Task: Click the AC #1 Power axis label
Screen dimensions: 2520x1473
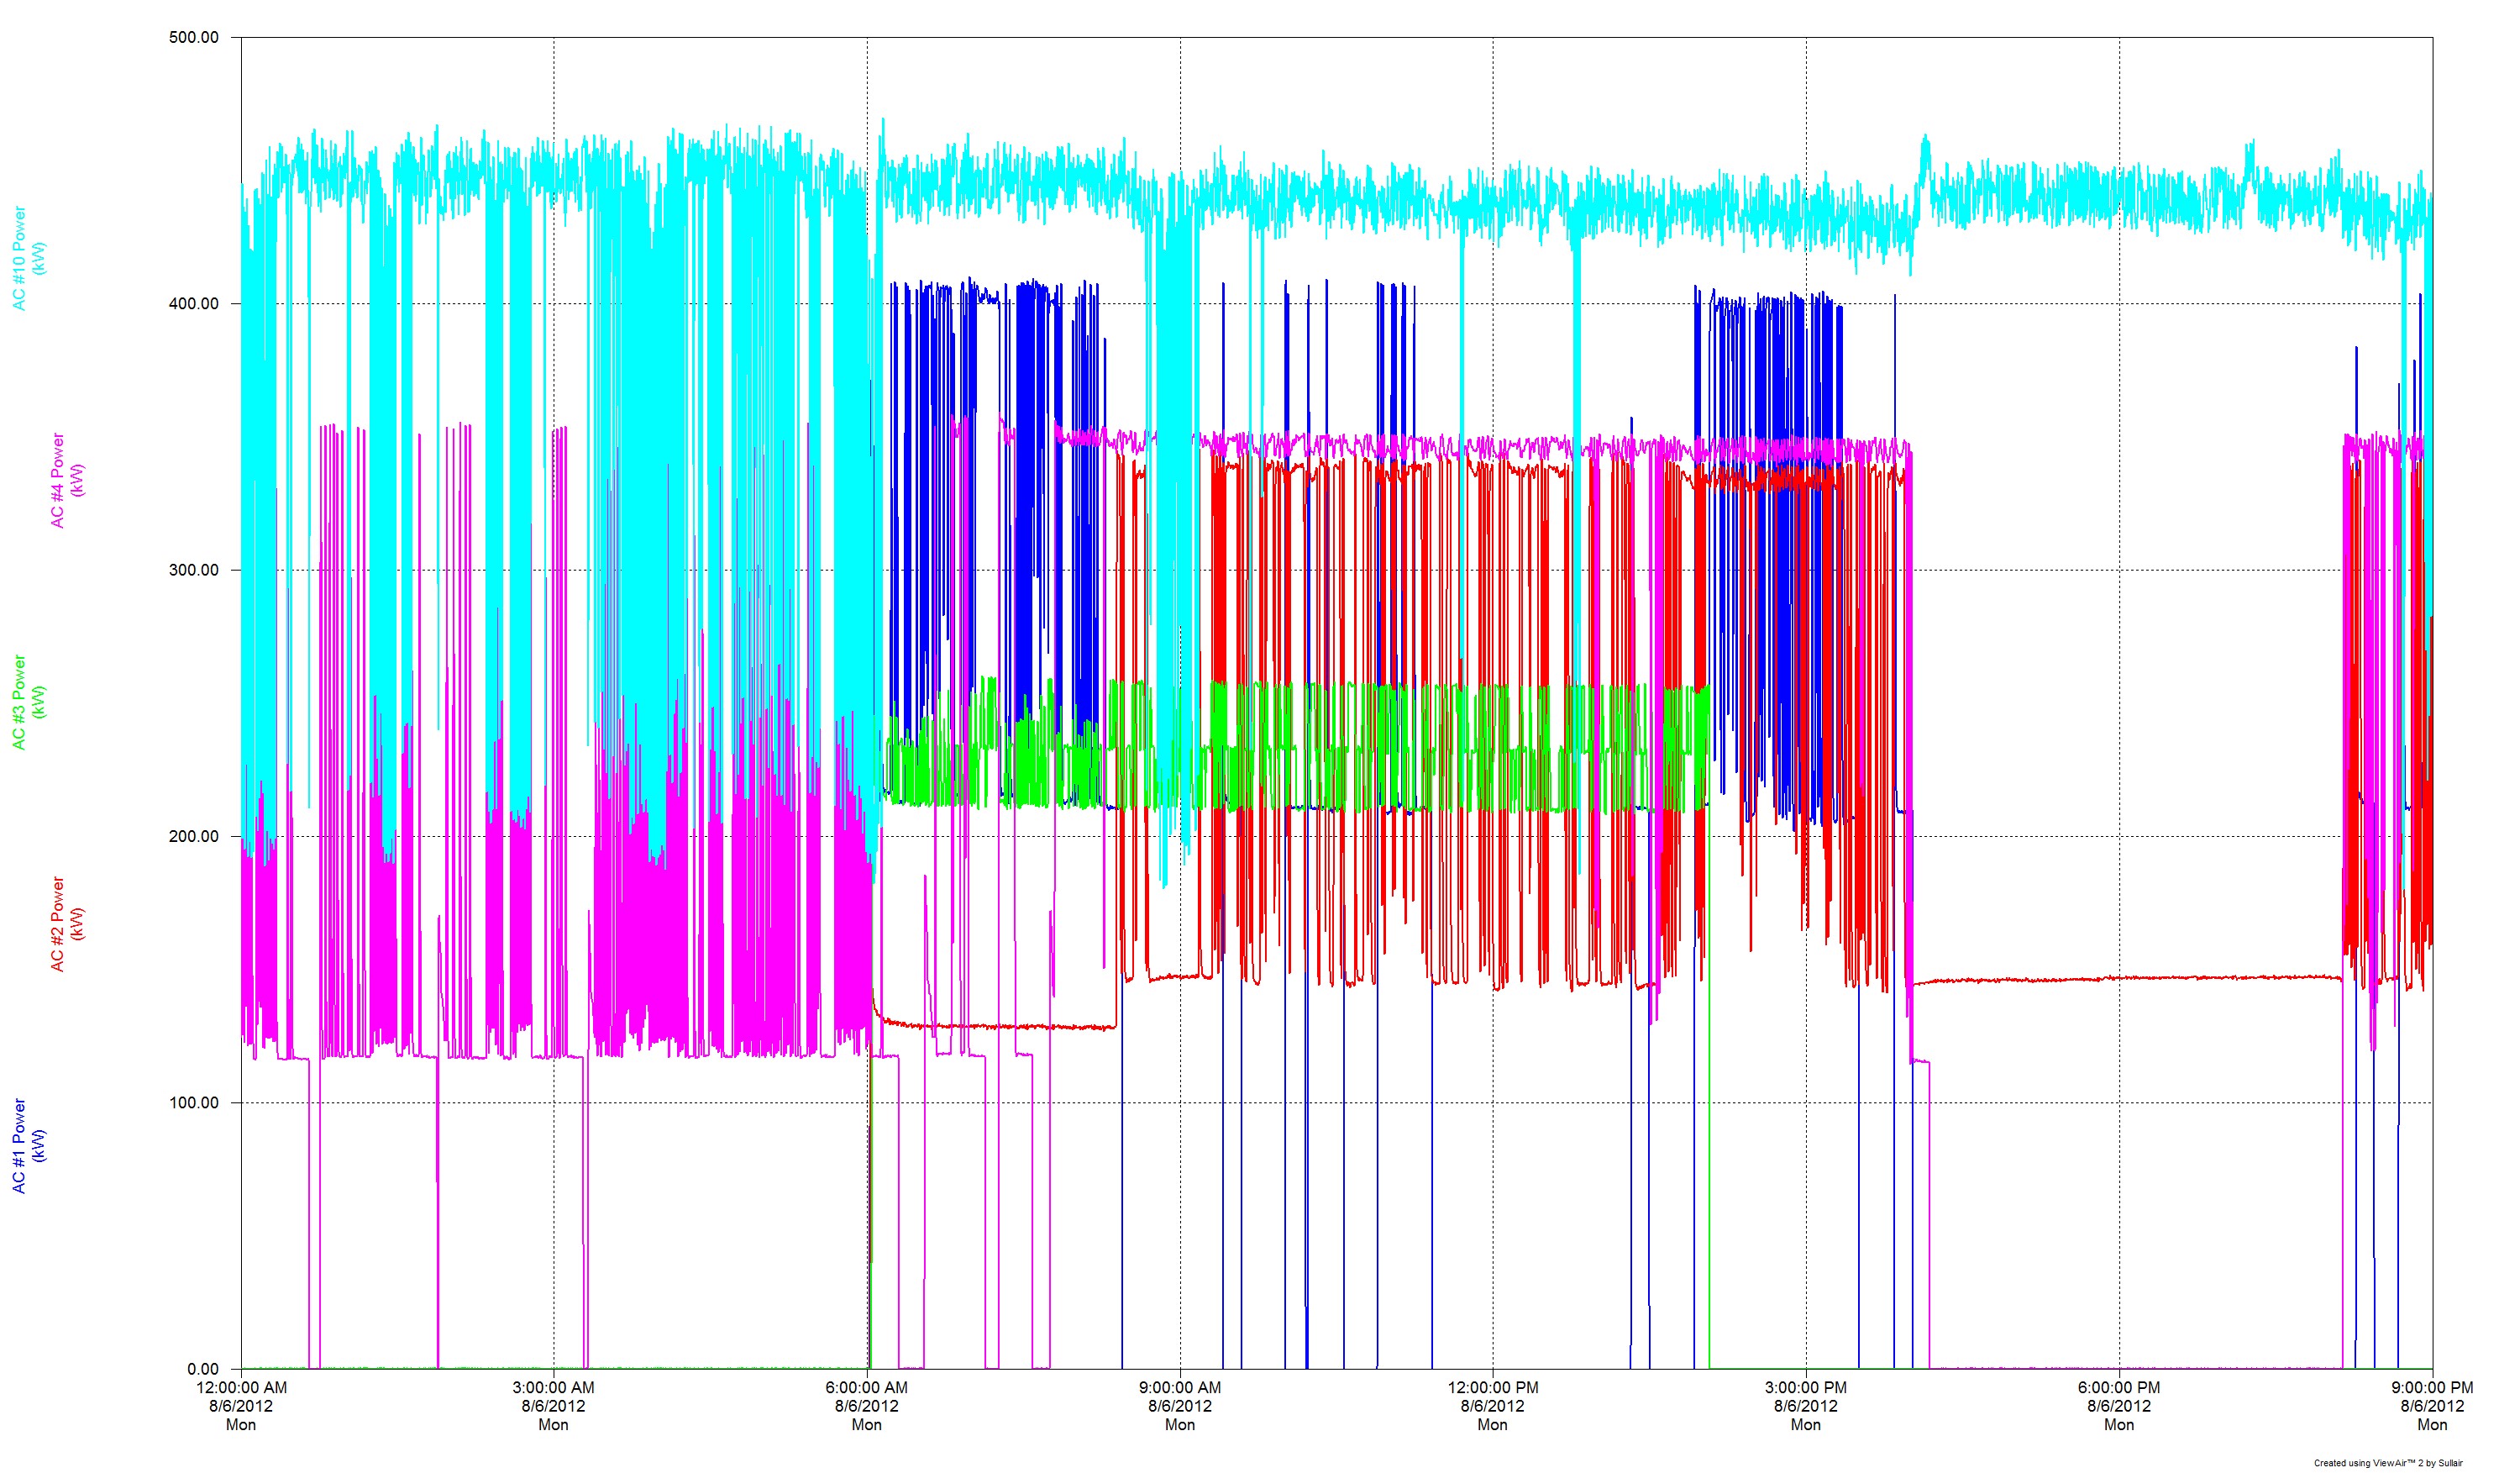Action: pyautogui.click(x=28, y=1146)
